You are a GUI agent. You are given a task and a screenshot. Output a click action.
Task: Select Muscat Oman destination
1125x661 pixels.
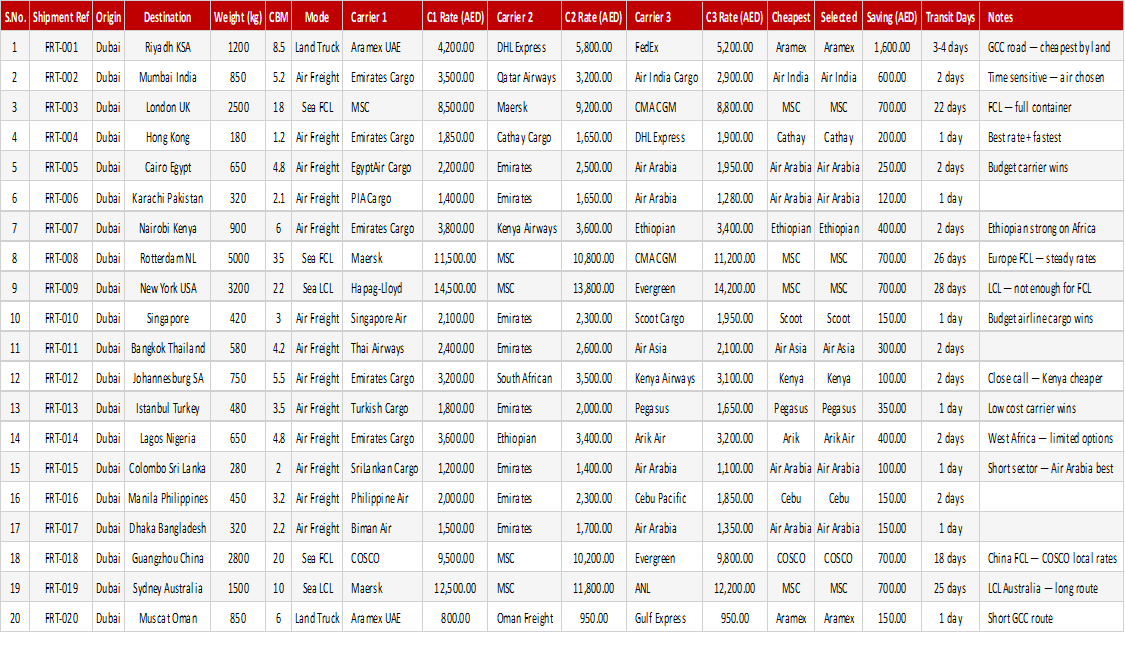167,619
